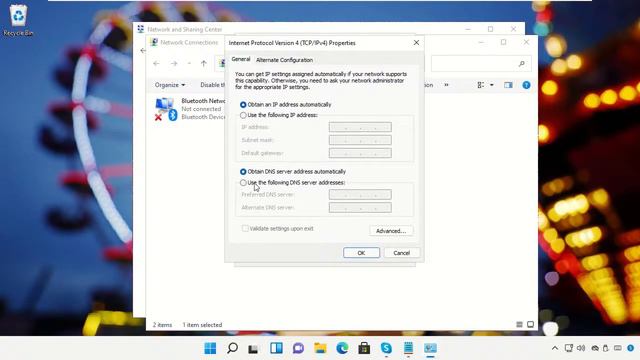Image resolution: width=640 pixels, height=360 pixels.
Task: Click the Network Connections search box
Action: pyautogui.click(x=481, y=64)
